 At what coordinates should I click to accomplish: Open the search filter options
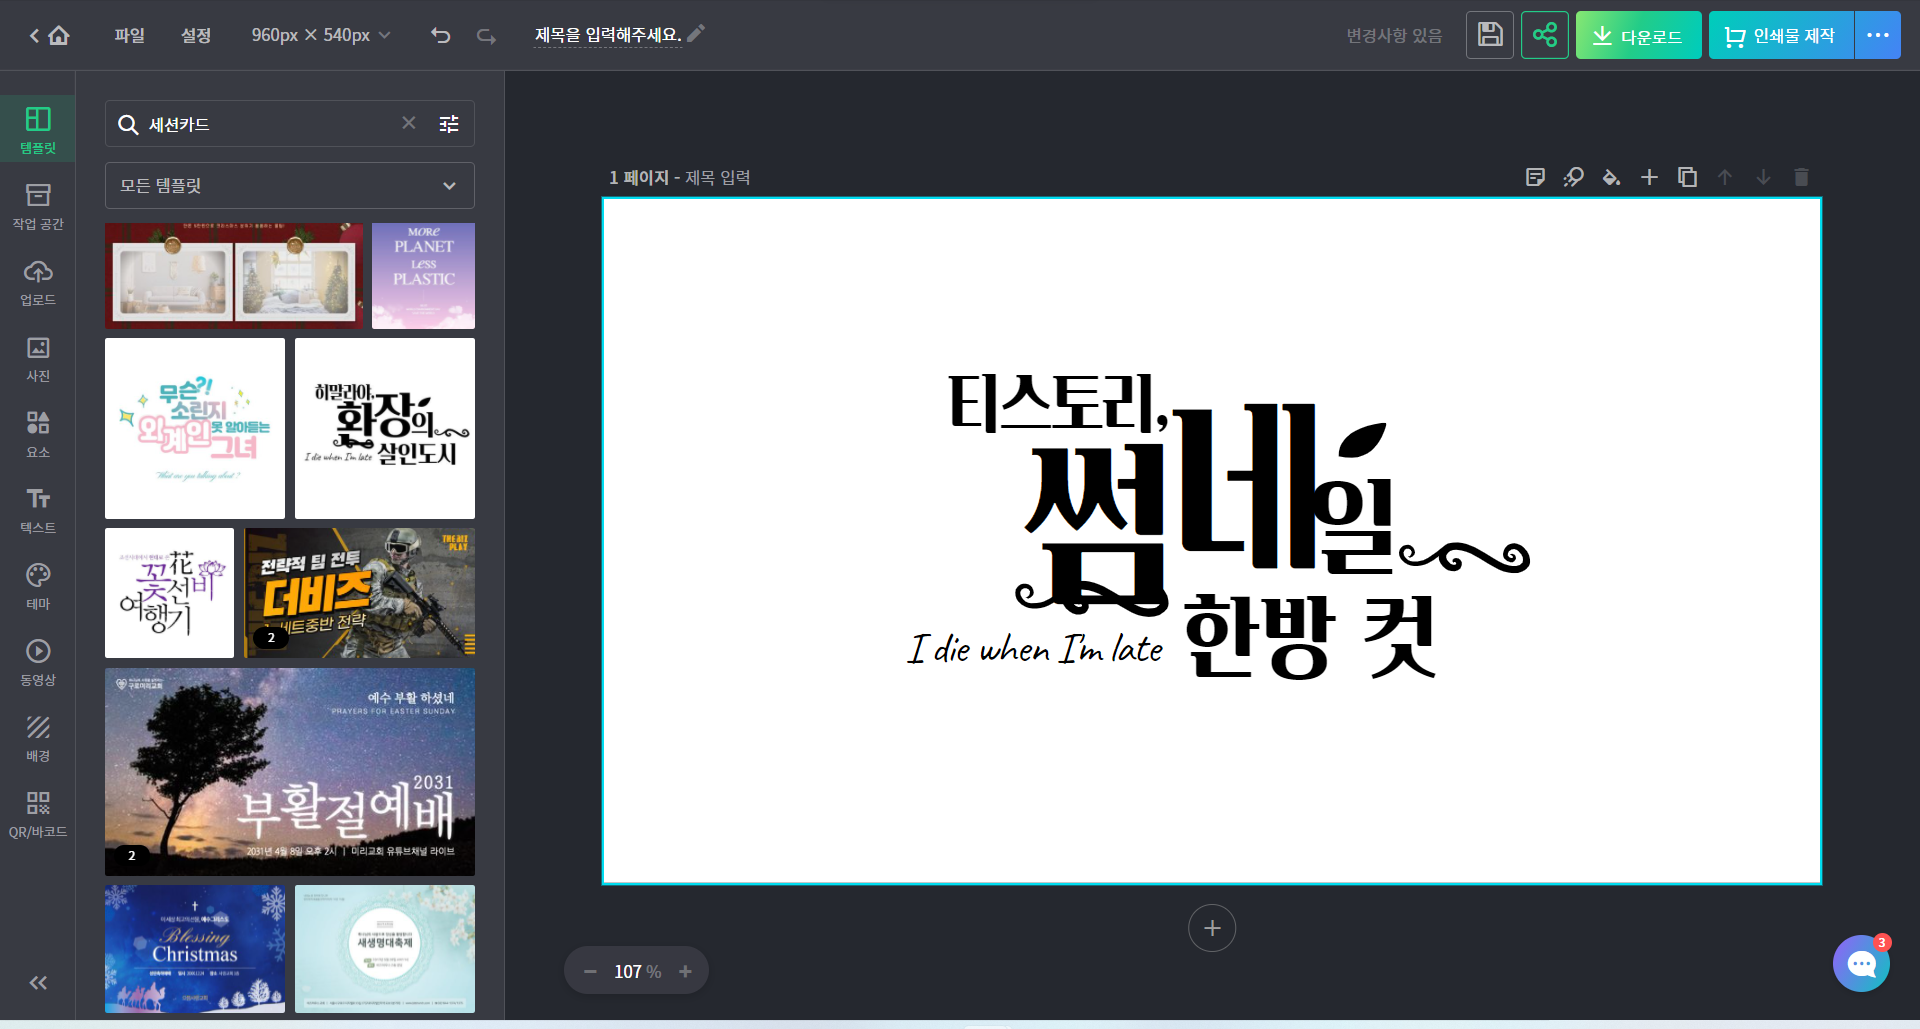(449, 124)
